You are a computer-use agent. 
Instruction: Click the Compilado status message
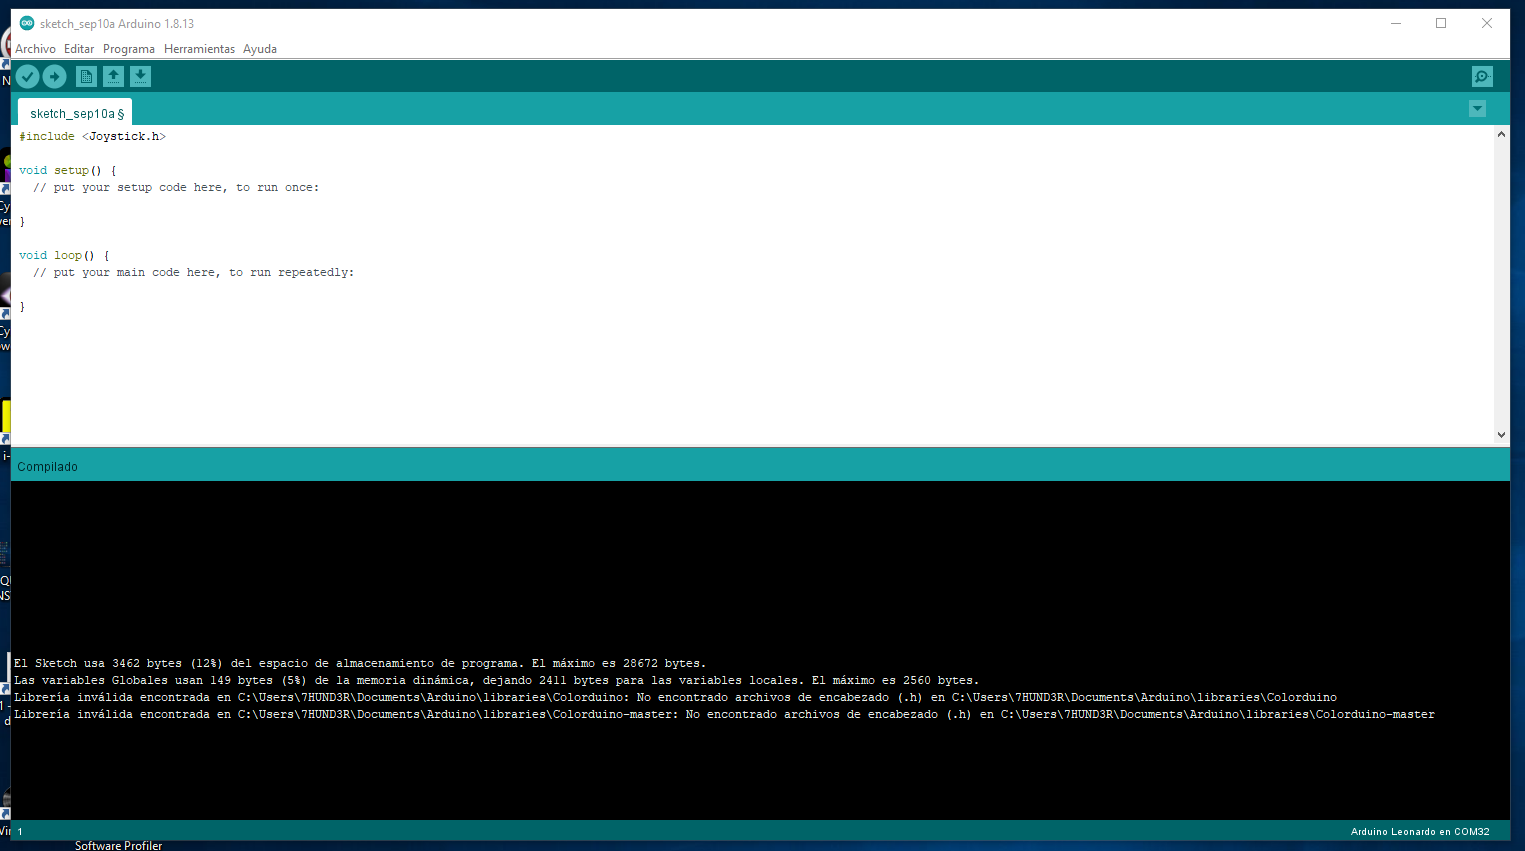click(47, 467)
